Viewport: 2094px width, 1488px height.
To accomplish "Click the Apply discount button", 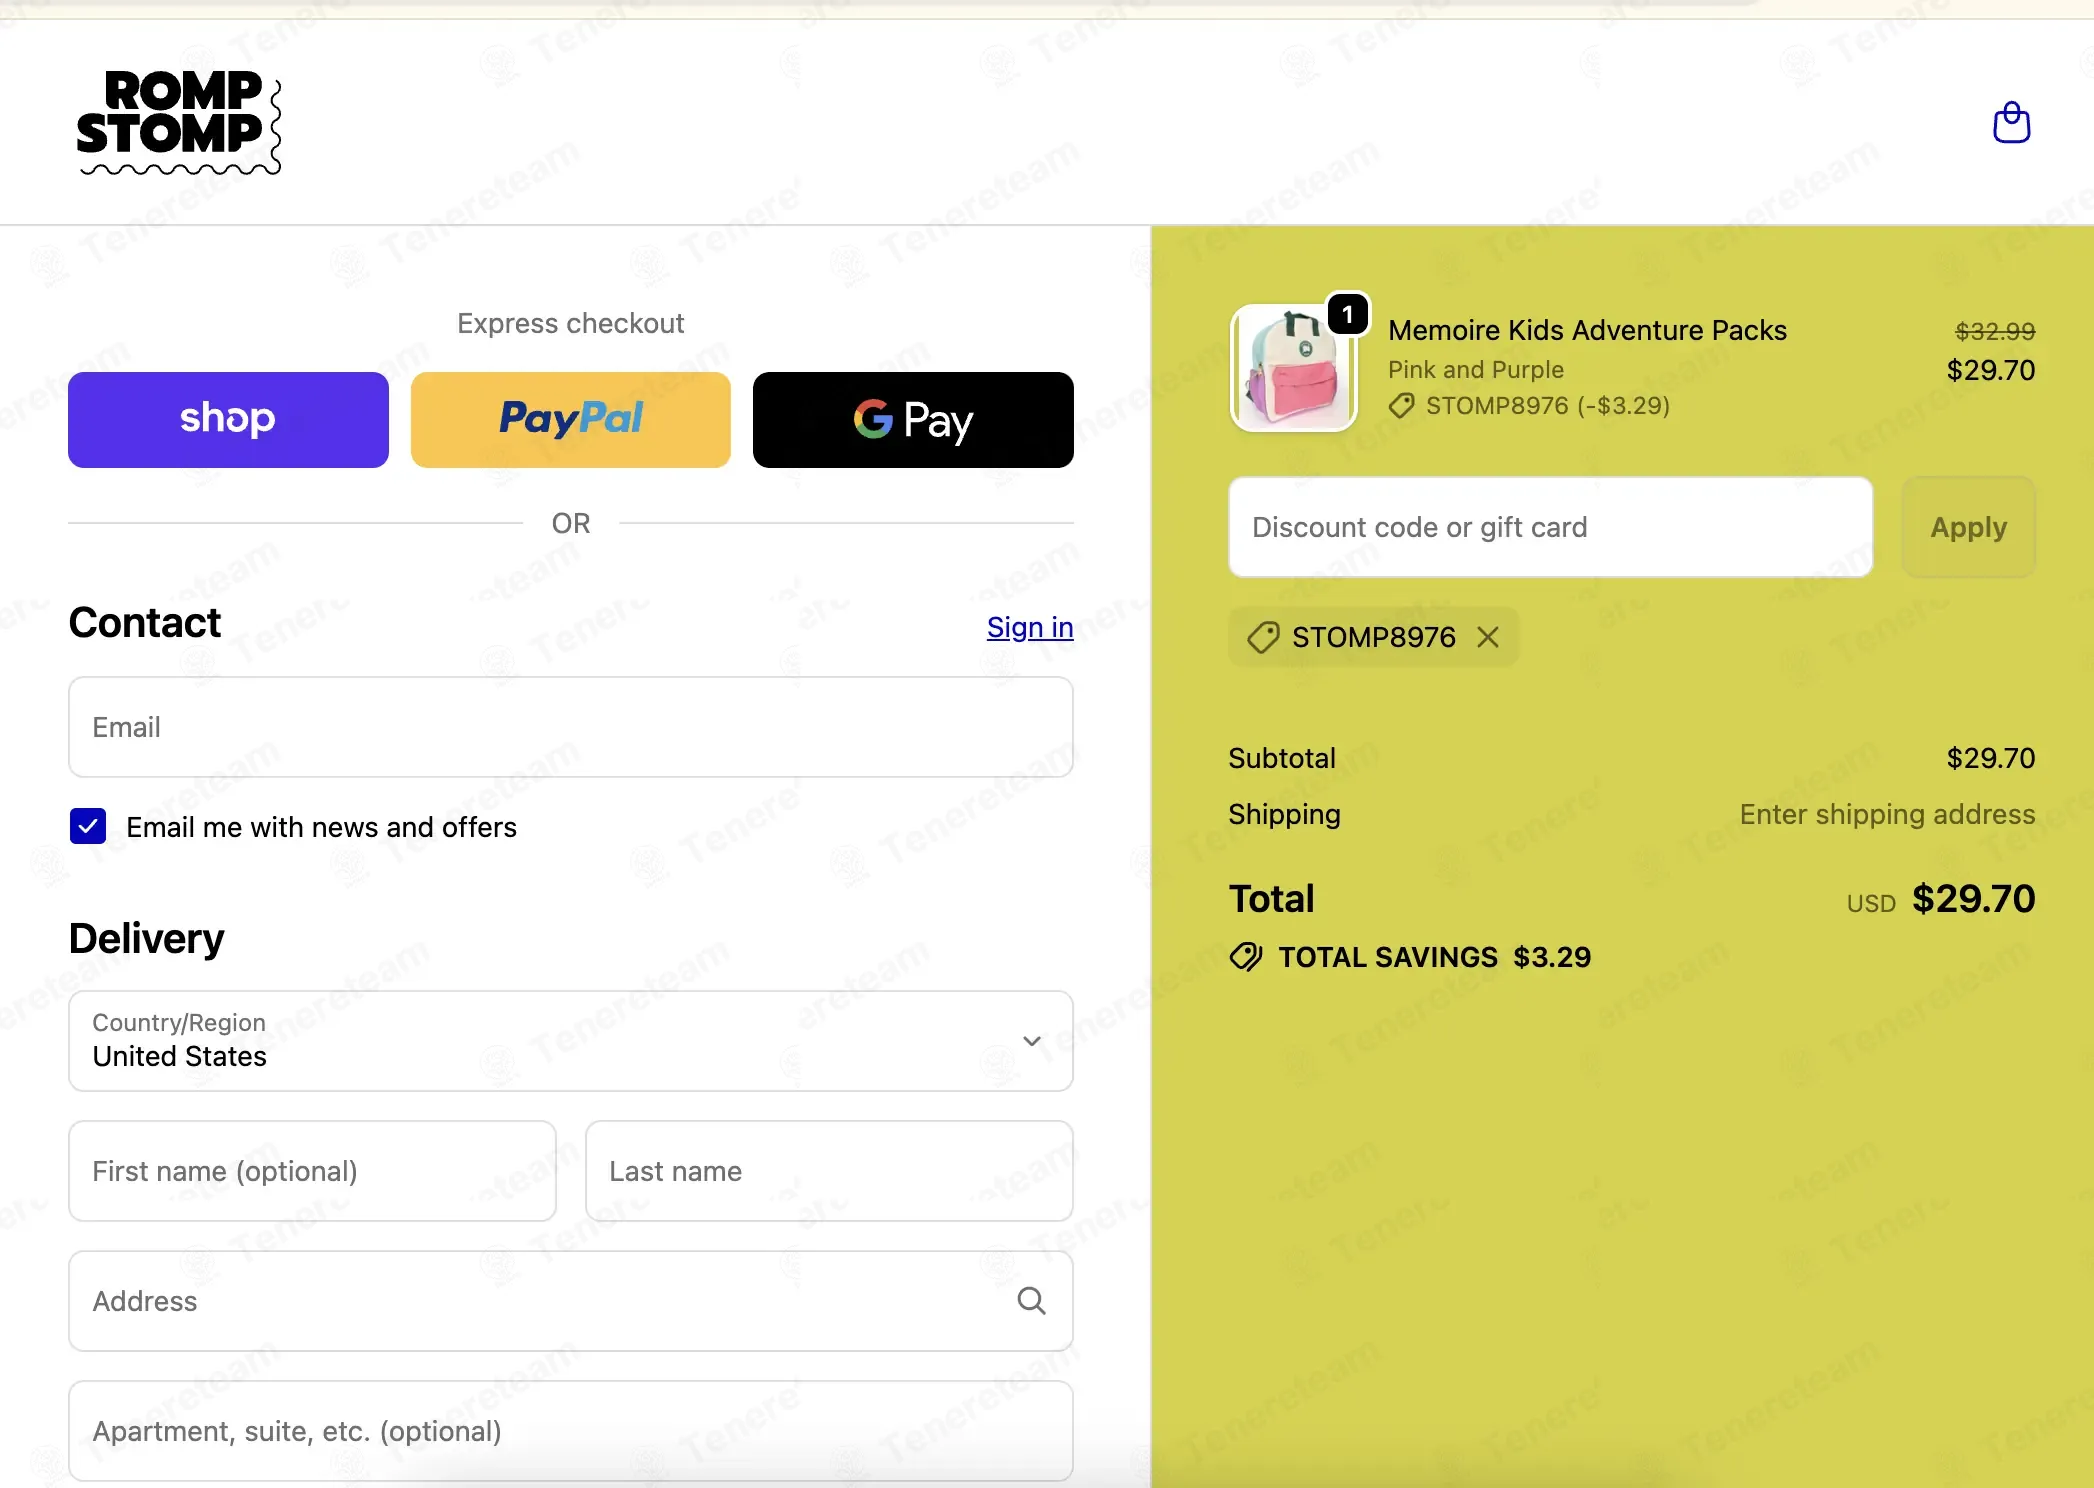I will coord(1968,527).
